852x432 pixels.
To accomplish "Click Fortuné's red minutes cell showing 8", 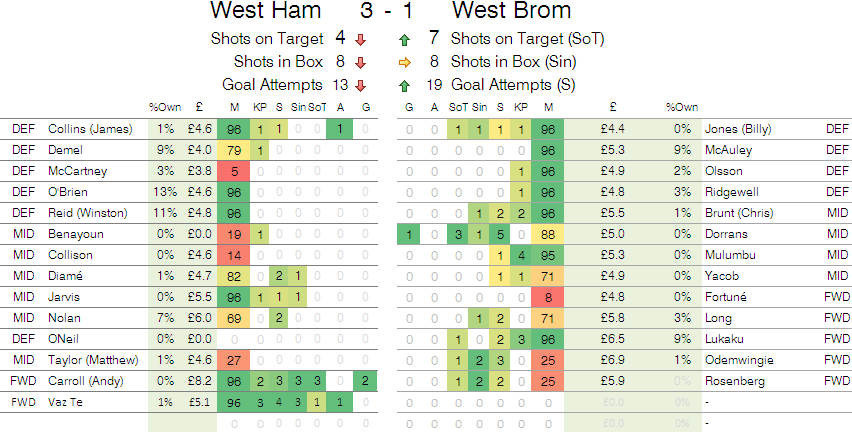I will (x=548, y=297).
